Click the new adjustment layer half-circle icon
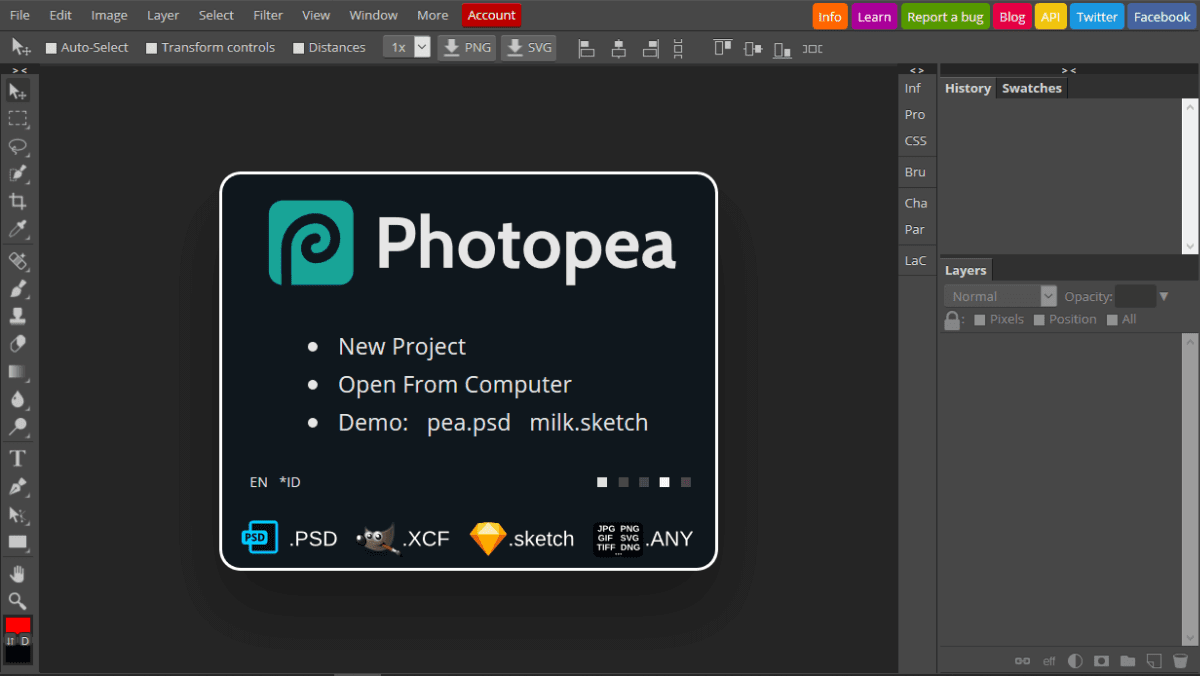This screenshot has height=676, width=1200. tap(1075, 661)
